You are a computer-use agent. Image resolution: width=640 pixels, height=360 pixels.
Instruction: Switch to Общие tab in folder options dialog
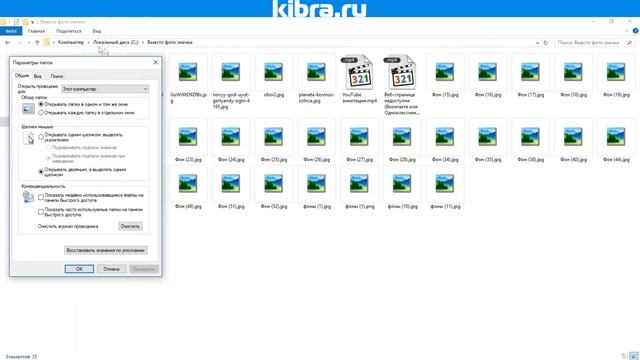click(x=22, y=76)
